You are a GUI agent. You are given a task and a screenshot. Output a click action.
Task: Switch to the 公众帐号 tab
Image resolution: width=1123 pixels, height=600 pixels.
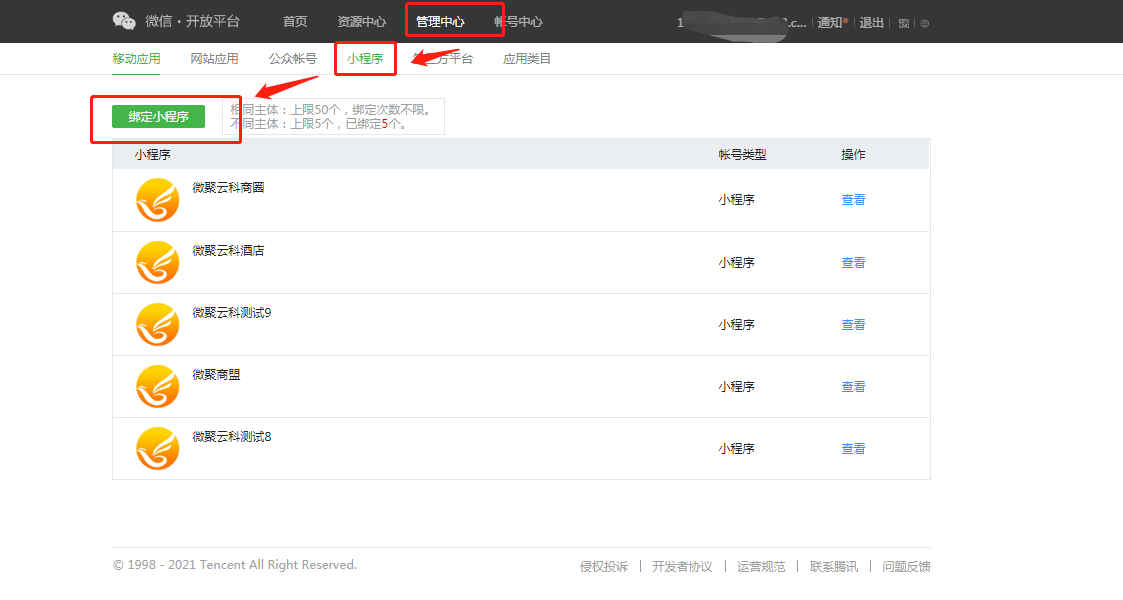[x=293, y=59]
